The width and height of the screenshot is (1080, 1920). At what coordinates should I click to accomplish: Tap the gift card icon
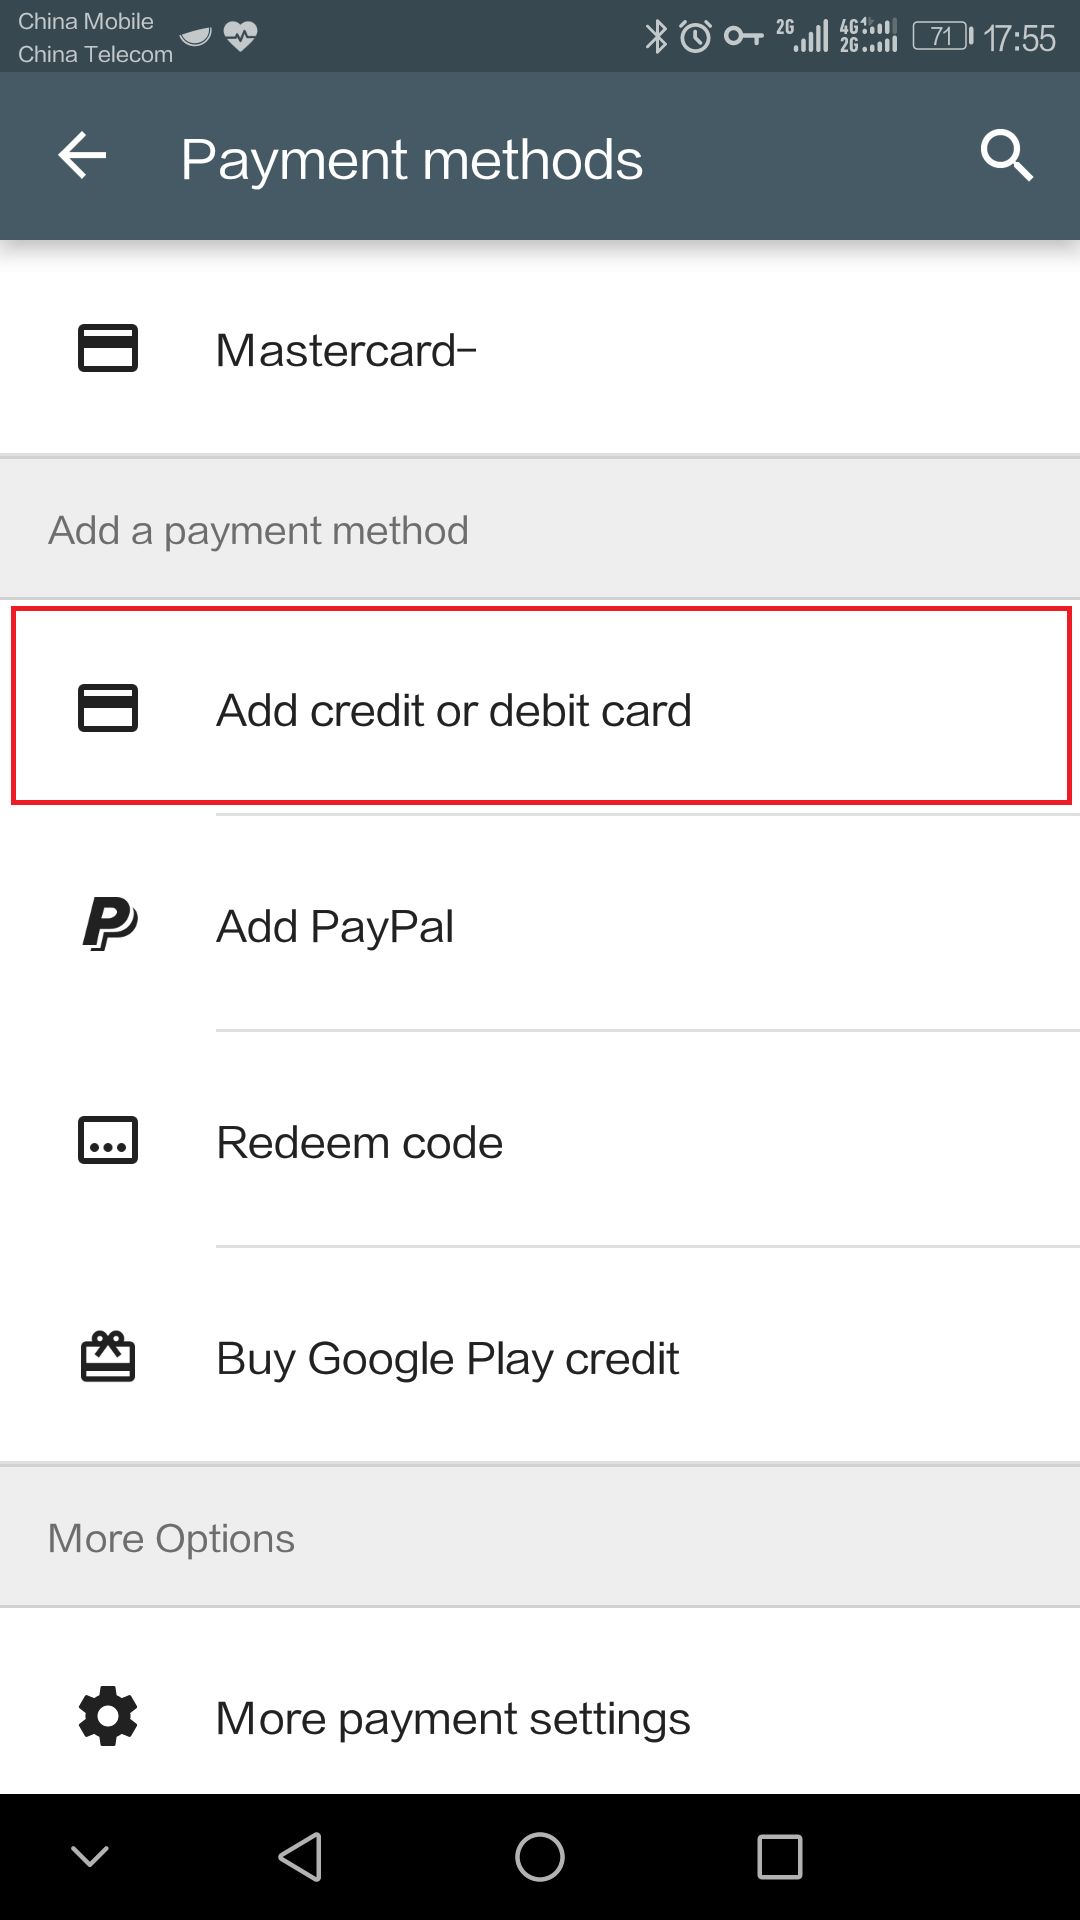click(108, 1357)
